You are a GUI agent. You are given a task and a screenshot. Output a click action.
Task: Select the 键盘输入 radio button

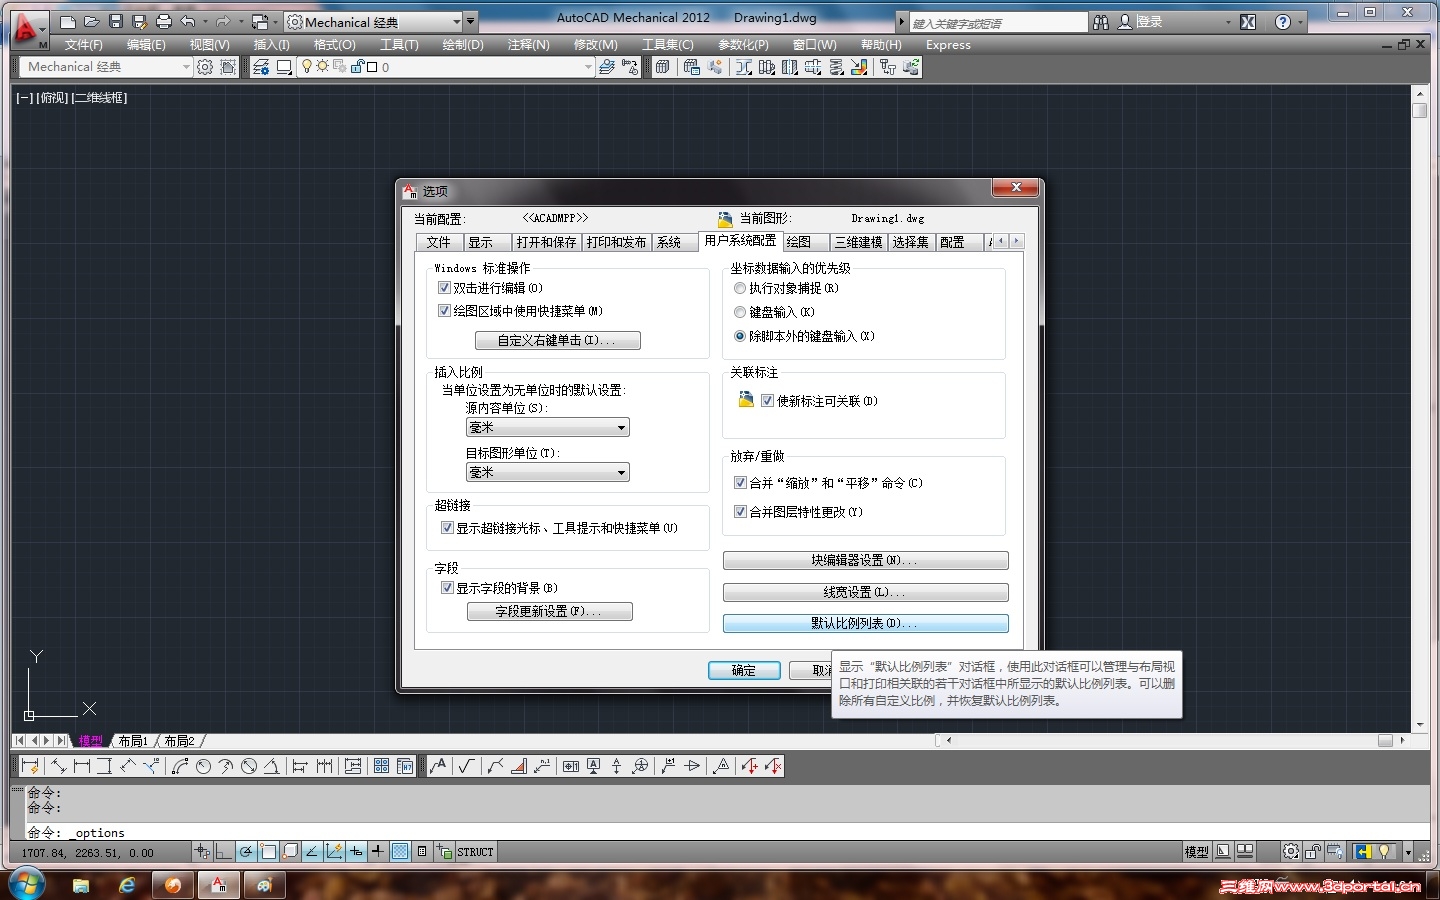[x=740, y=312]
